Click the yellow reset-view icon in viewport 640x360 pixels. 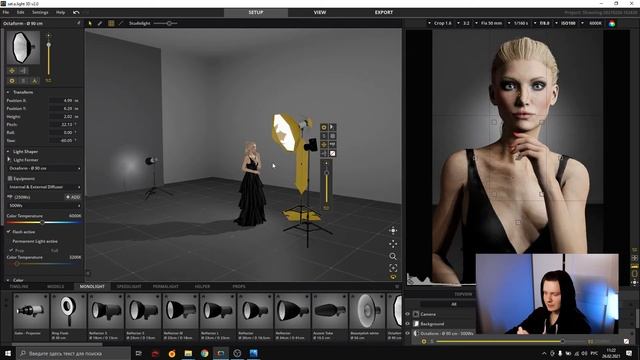(x=393, y=277)
